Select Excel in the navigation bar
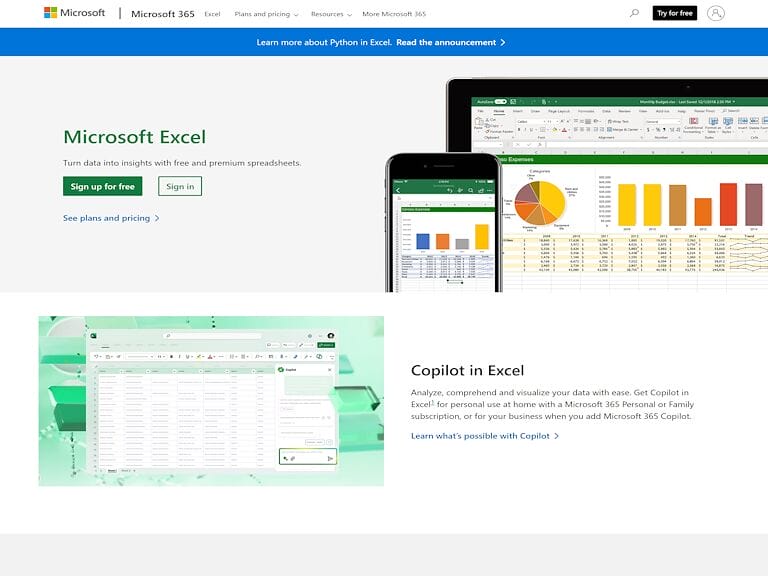The image size is (768, 576). coord(212,14)
